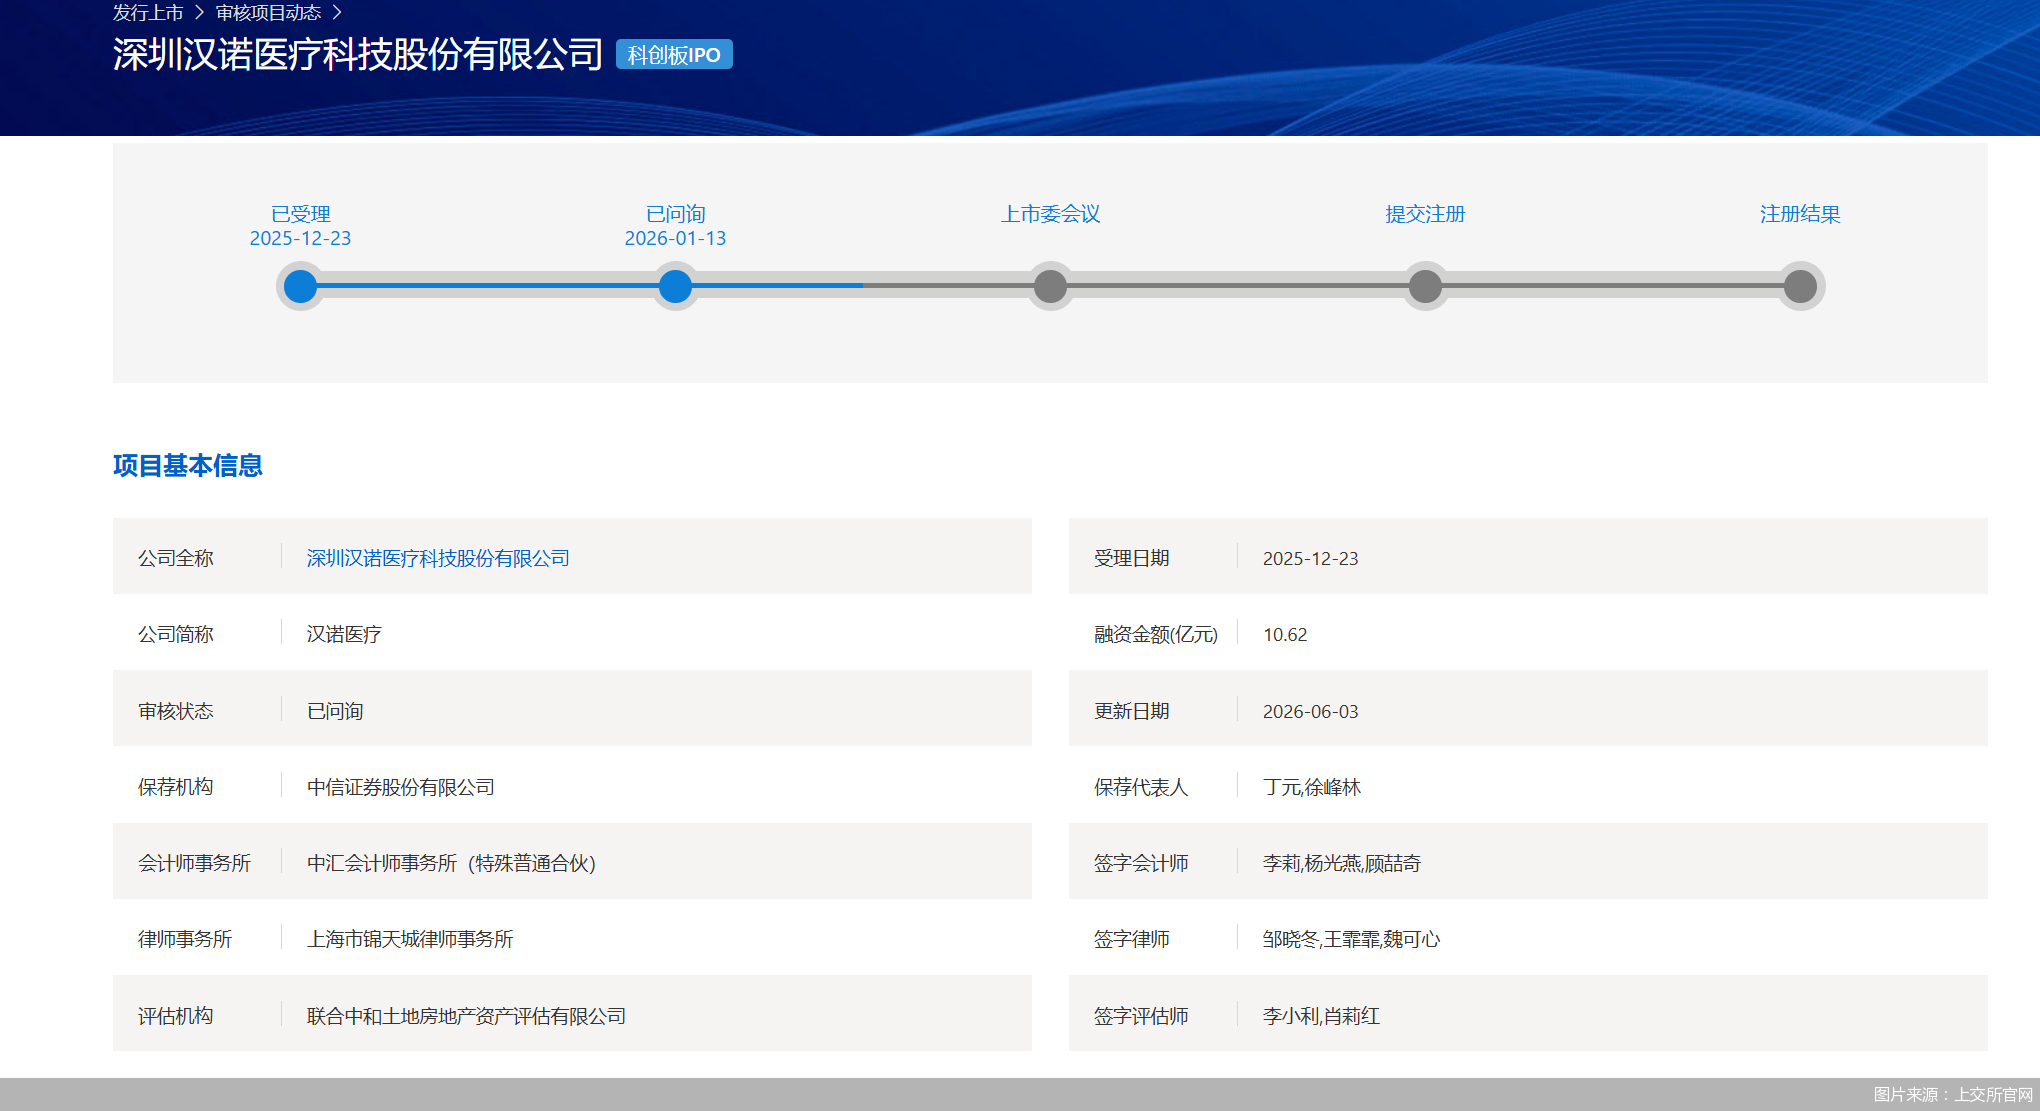The height and width of the screenshot is (1111, 2040).
Task: Click the 公司简称 field label
Action: (x=176, y=634)
